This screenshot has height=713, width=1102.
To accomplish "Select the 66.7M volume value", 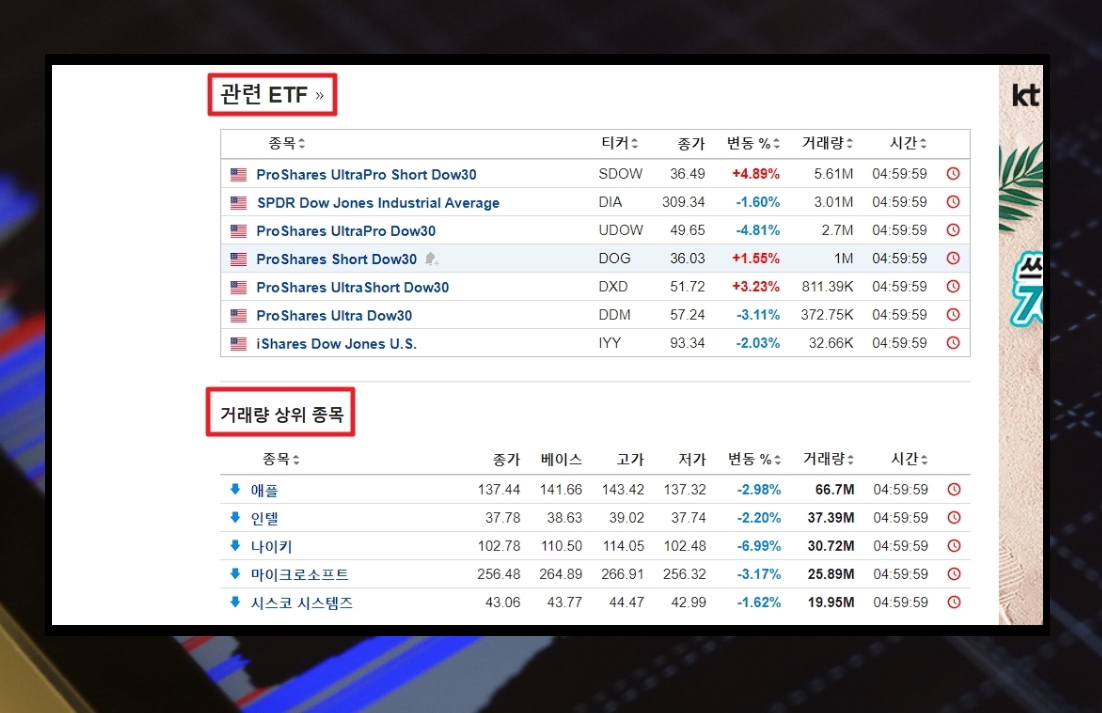I will click(x=834, y=490).
